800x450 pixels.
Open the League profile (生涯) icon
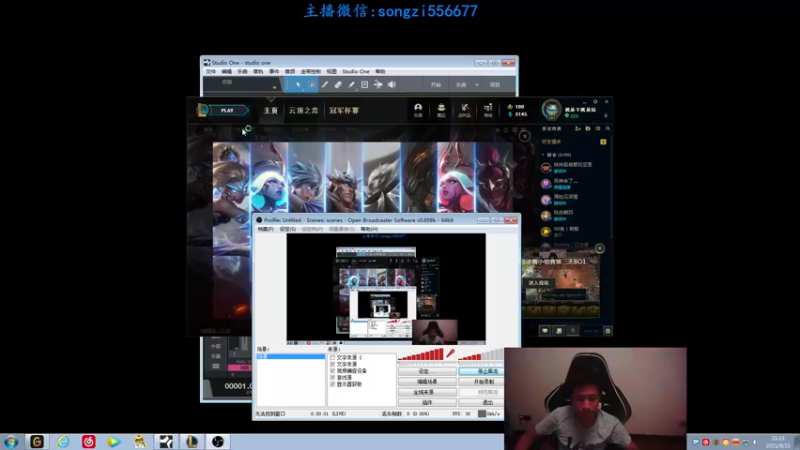pos(418,110)
